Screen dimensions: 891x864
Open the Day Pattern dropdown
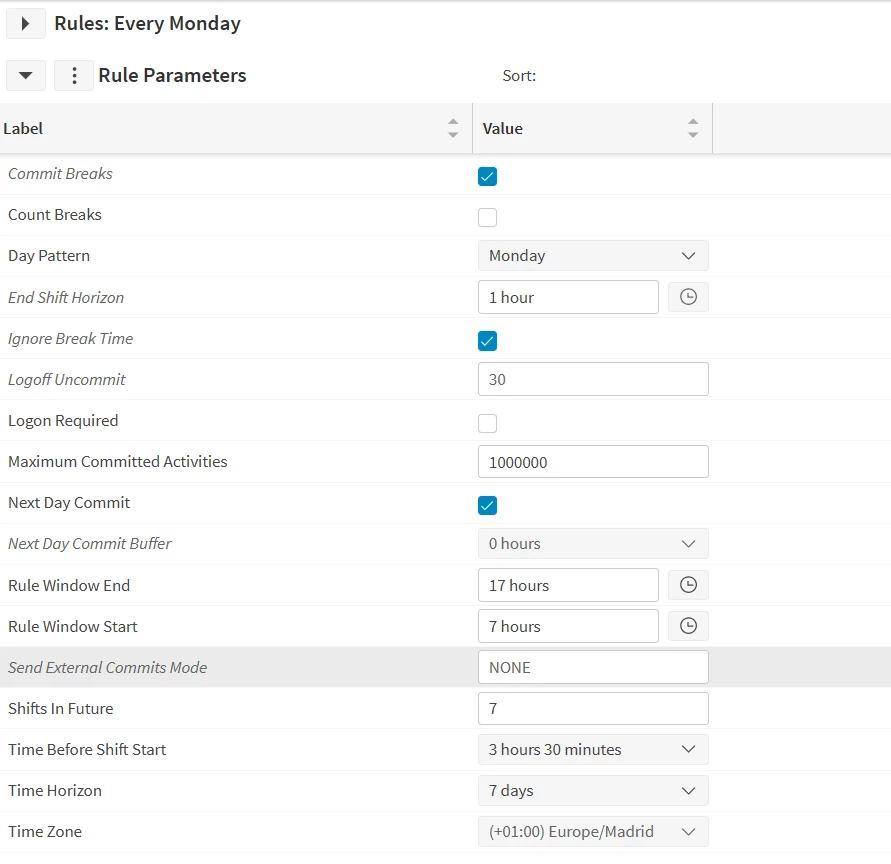click(593, 256)
